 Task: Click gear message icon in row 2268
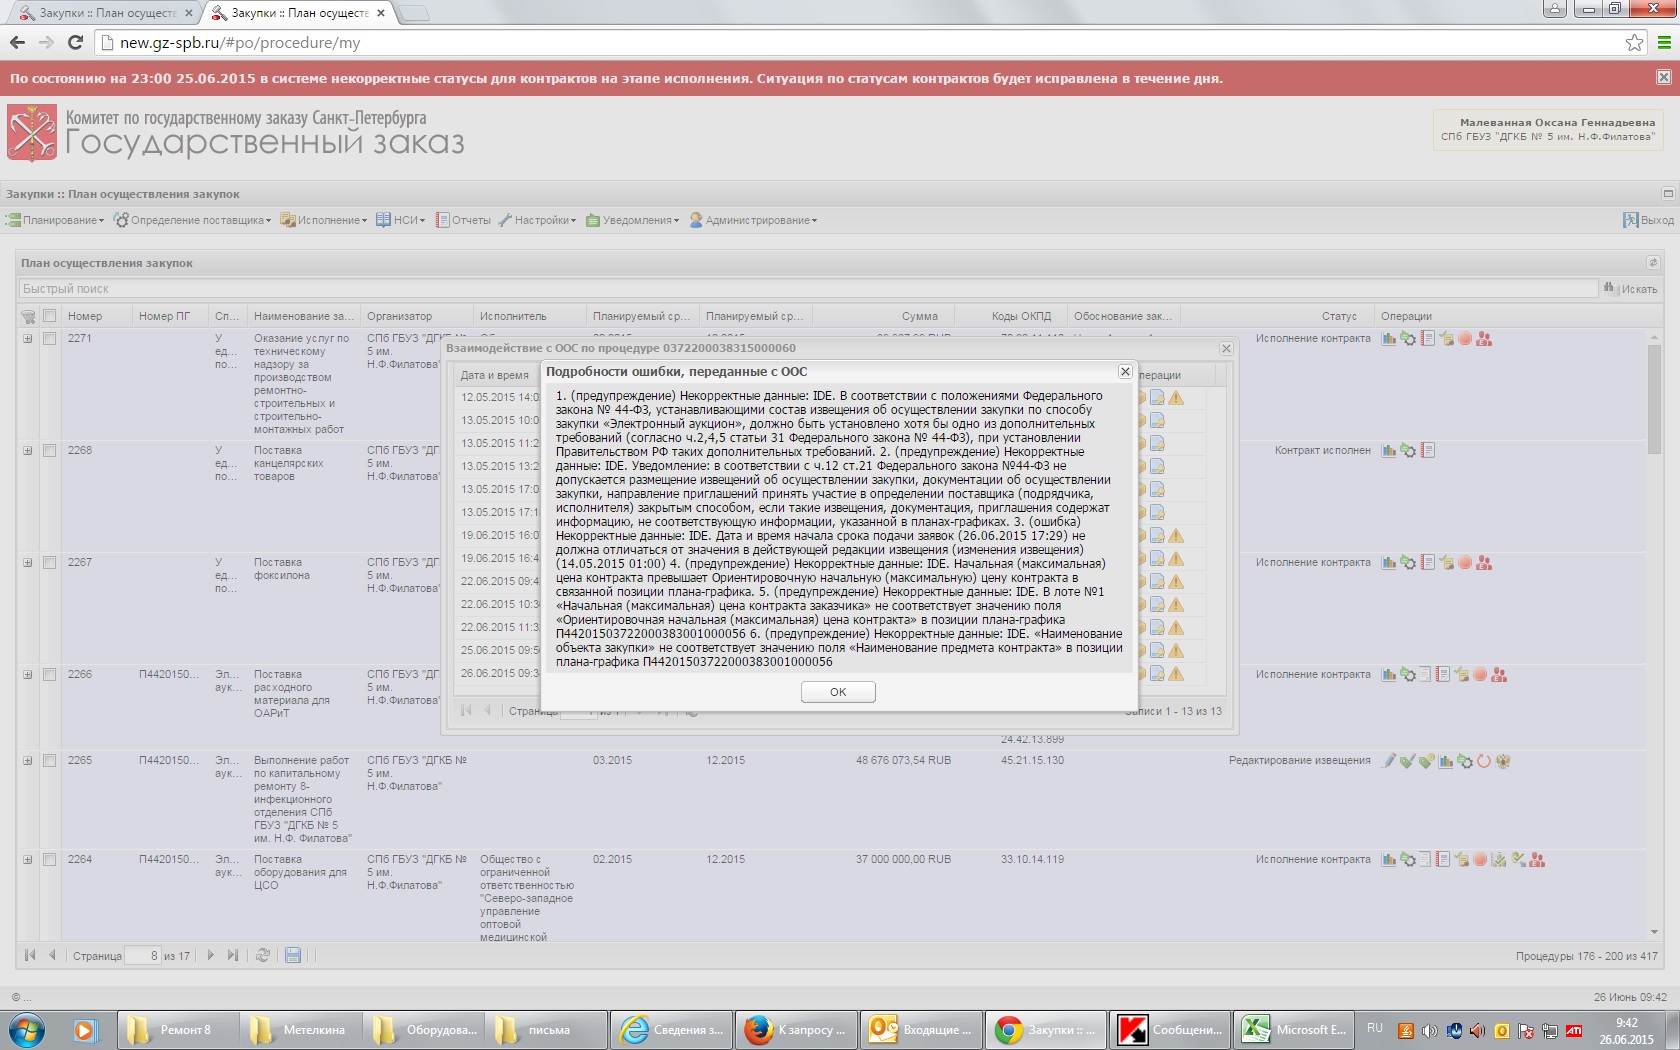click(1408, 451)
